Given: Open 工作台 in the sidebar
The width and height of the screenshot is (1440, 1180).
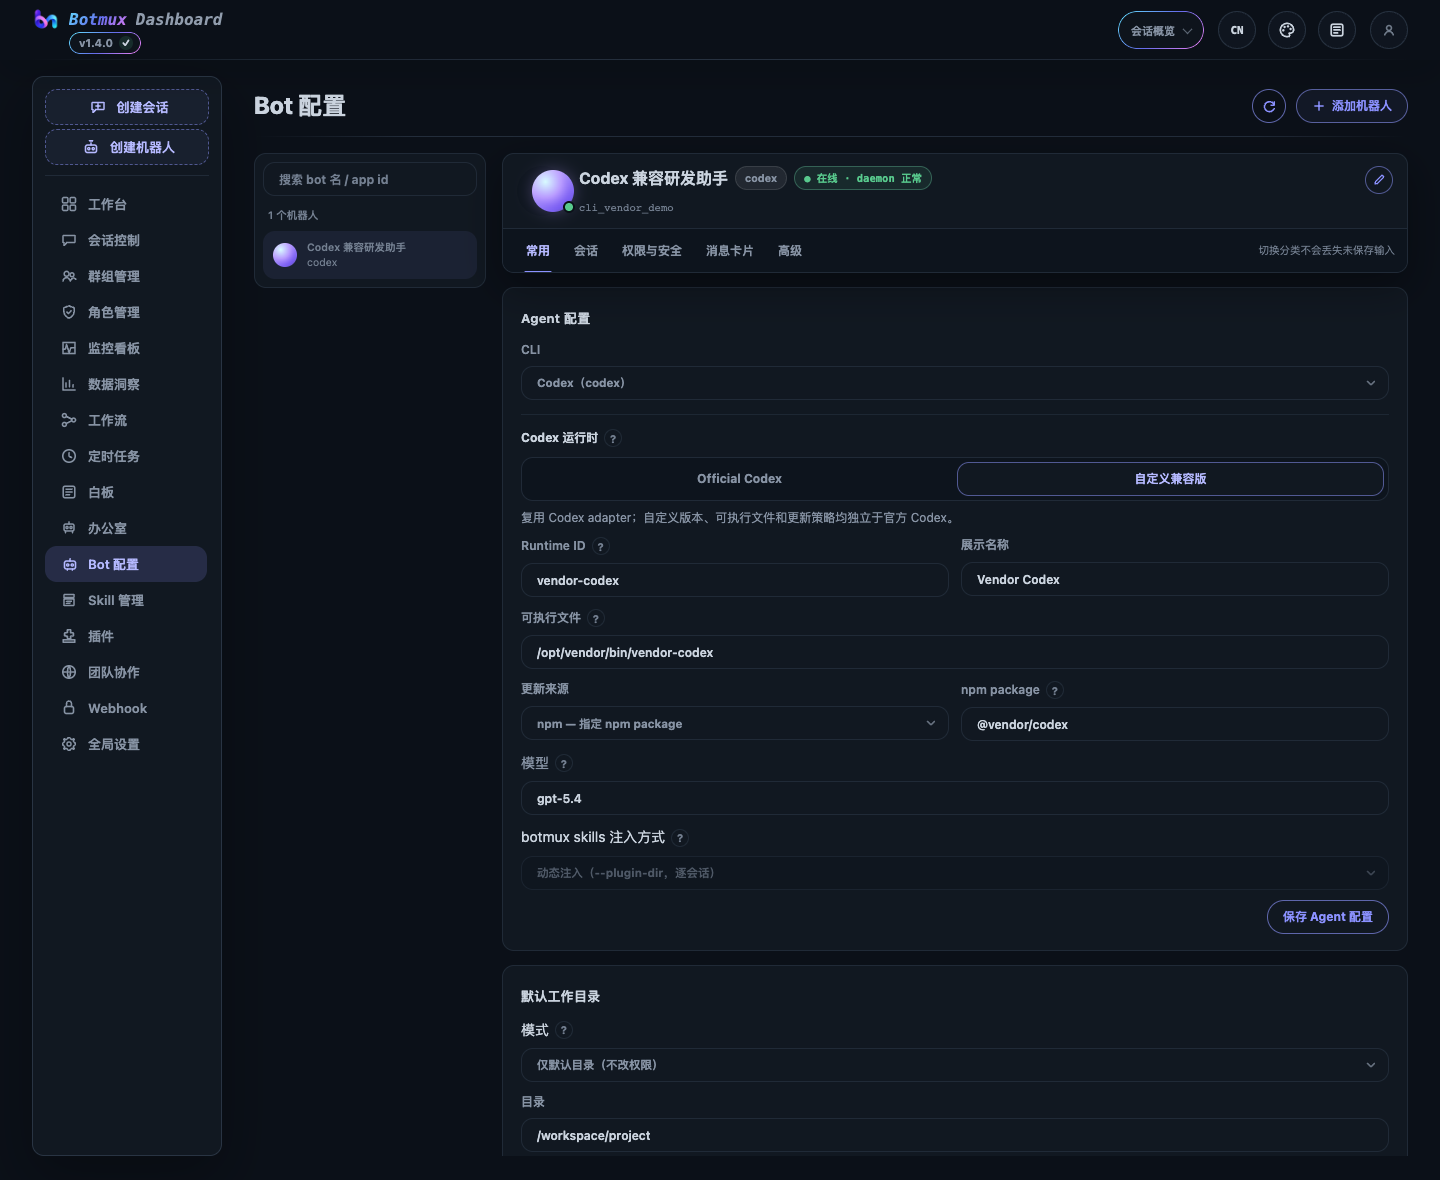Looking at the screenshot, I should point(126,204).
